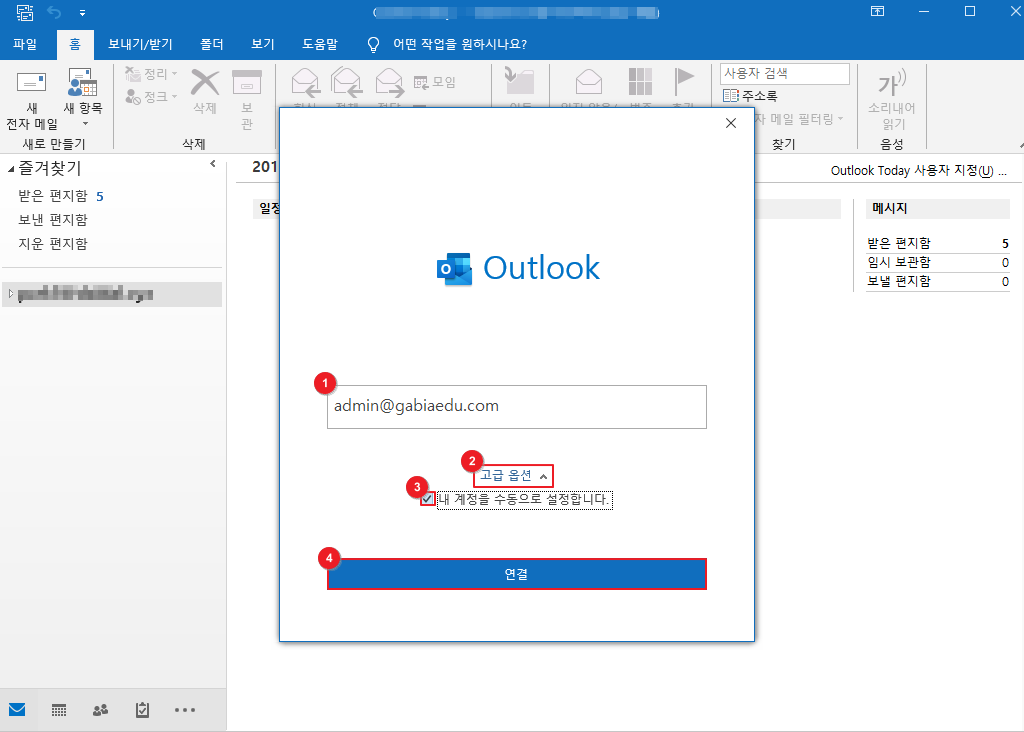Switch to the 보내기/받기 tab

point(140,44)
